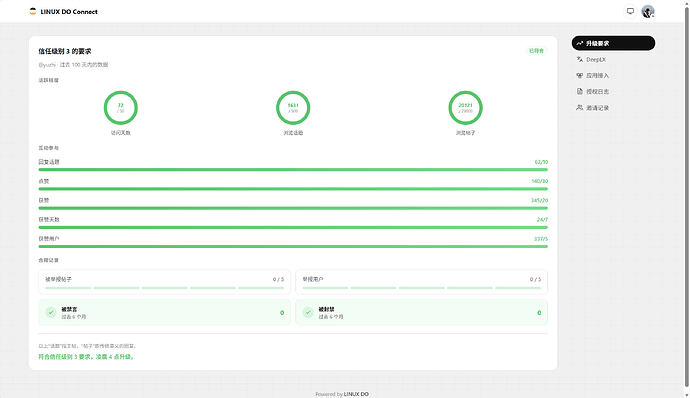Viewport: 690px width, 398px height.
Task: Click the 回复话题 progress bar
Action: pos(293,170)
